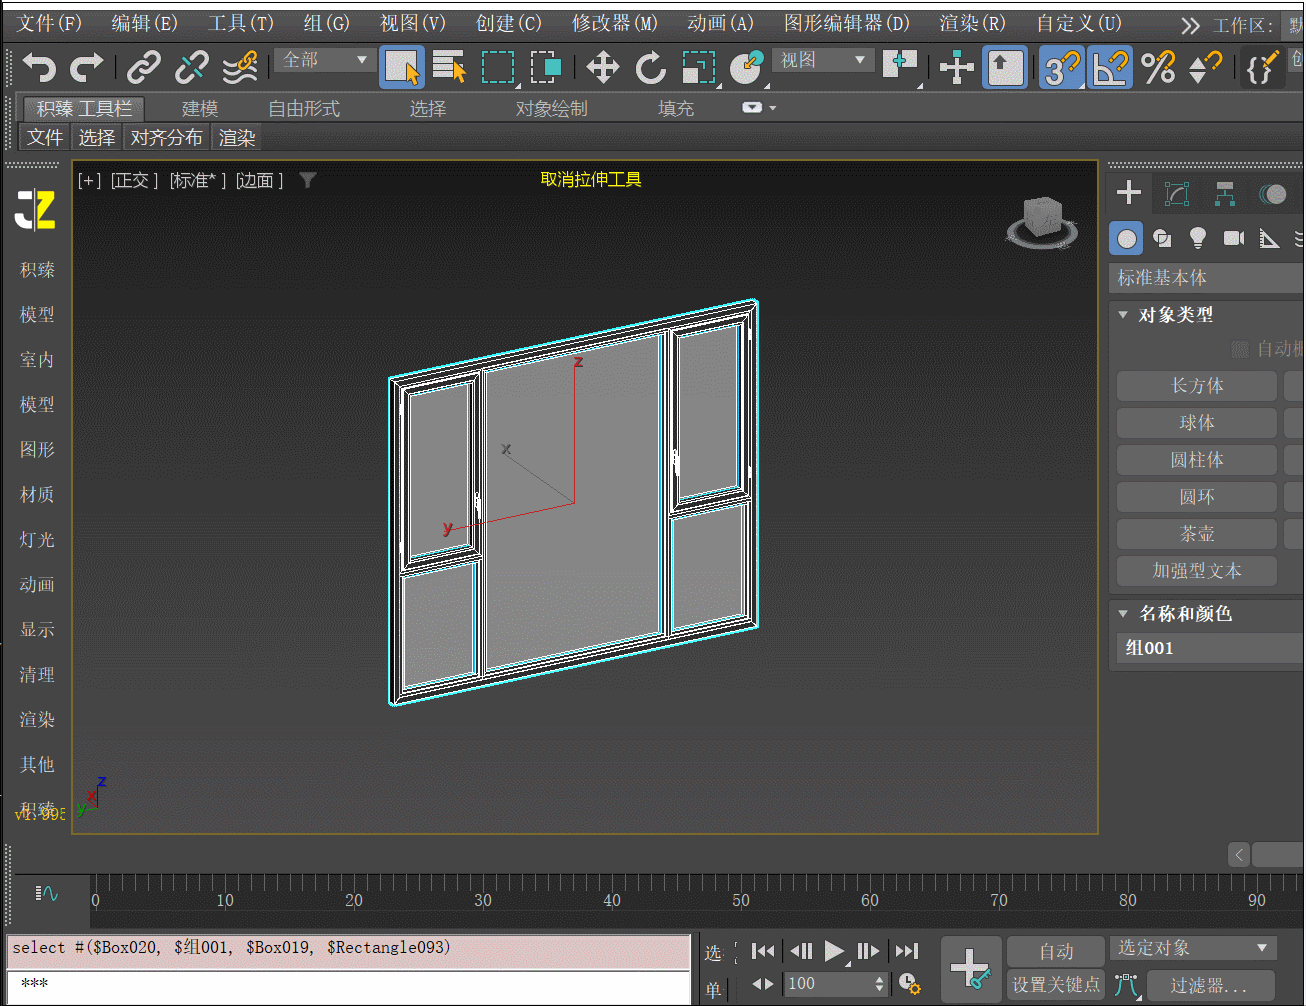
Task: Pick the Rectangular Selection Region tool
Action: [x=498, y=68]
